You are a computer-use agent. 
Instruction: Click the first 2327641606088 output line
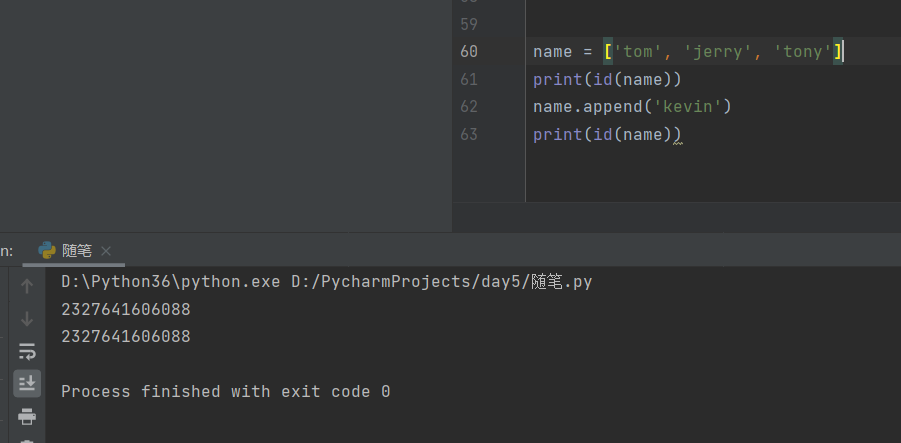pos(126,310)
